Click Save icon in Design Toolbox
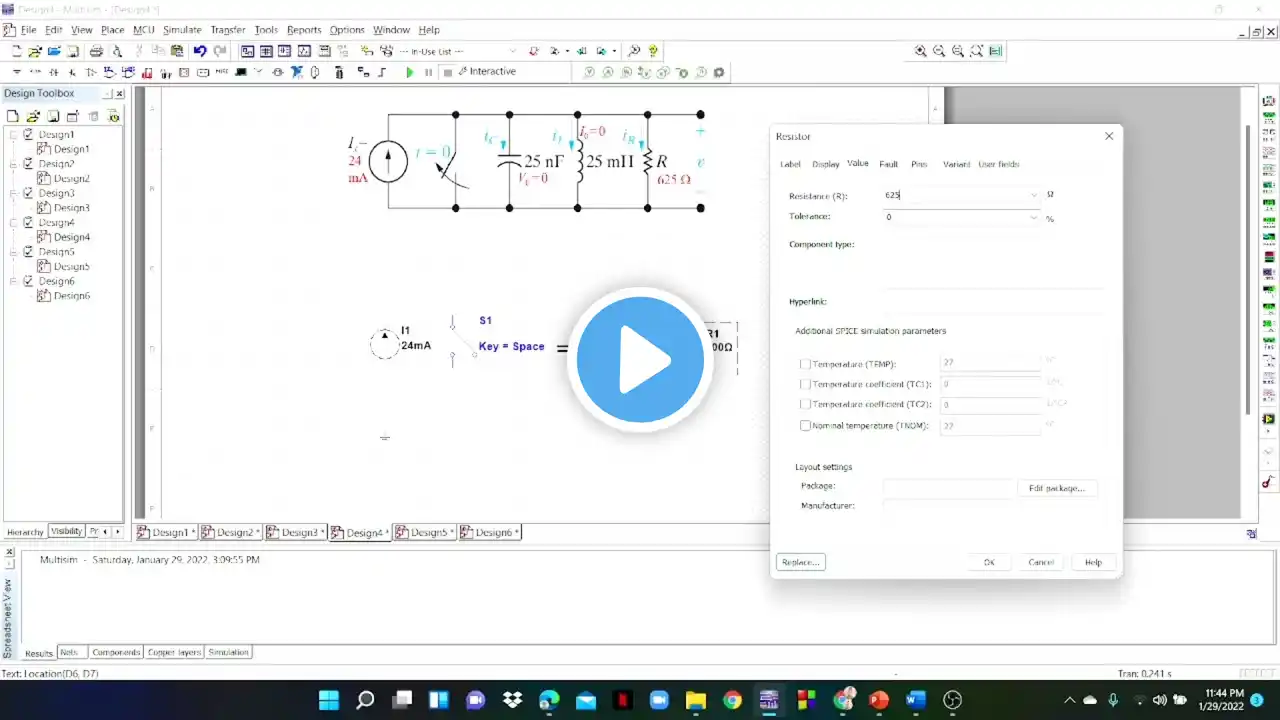1280x720 pixels. coord(53,116)
